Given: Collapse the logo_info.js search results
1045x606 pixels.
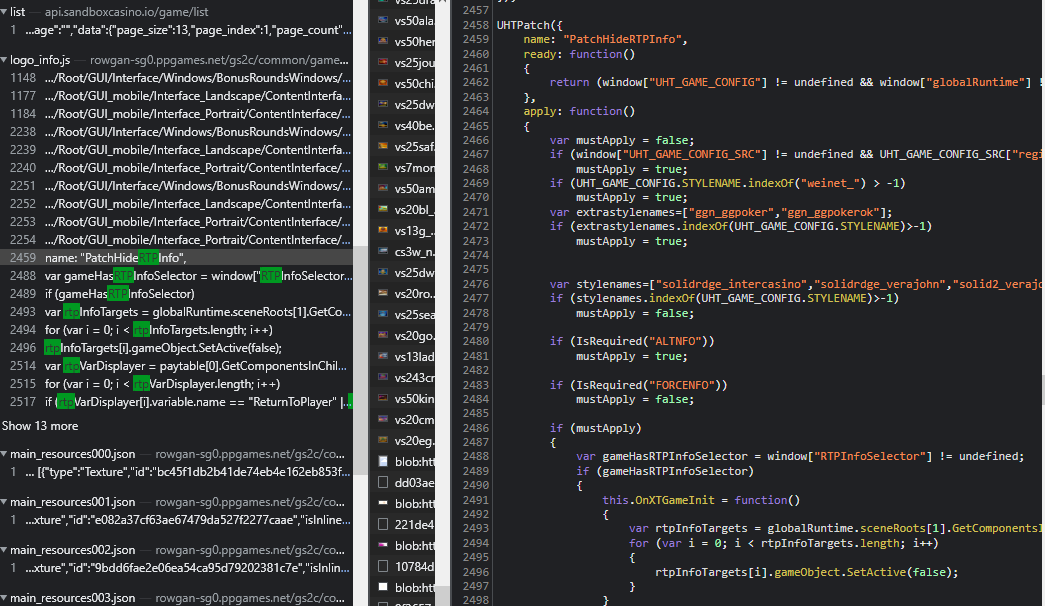Looking at the screenshot, I should 5,60.
